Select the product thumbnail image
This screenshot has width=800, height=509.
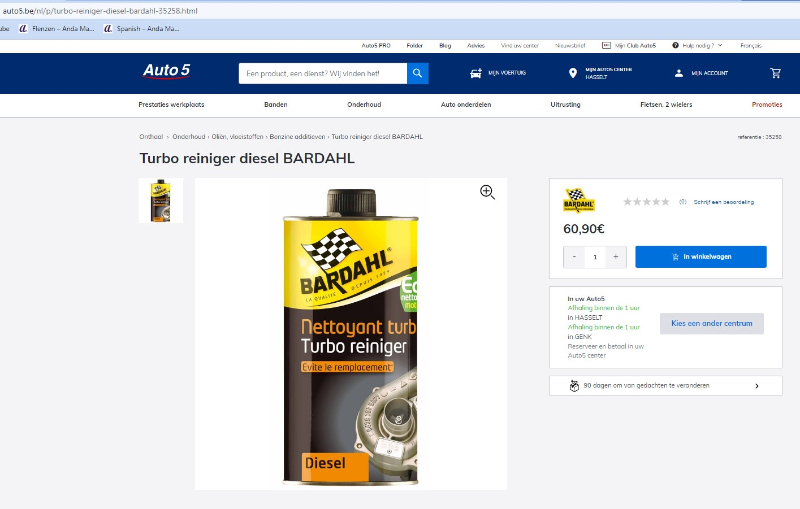160,200
